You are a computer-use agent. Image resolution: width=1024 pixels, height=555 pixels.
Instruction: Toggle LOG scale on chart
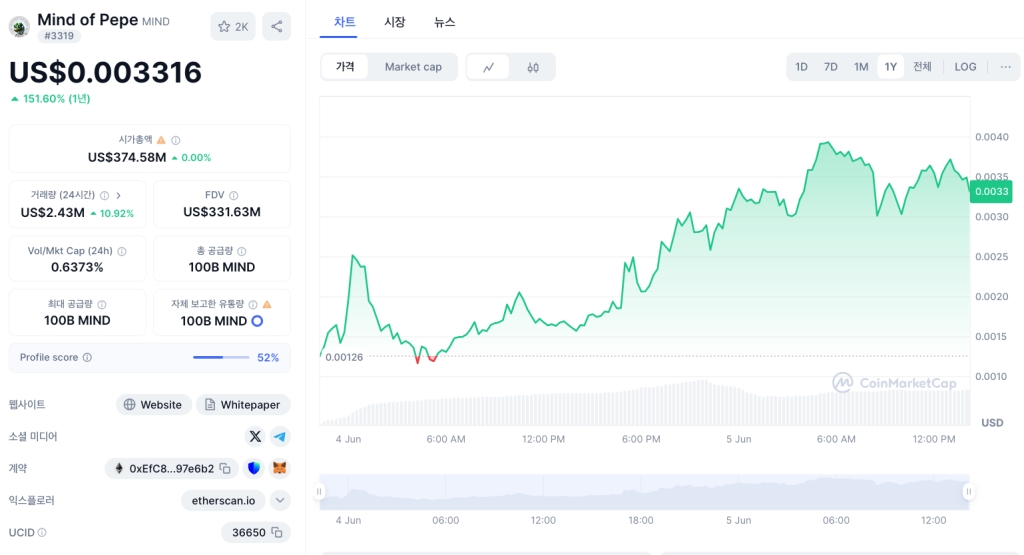(965, 67)
